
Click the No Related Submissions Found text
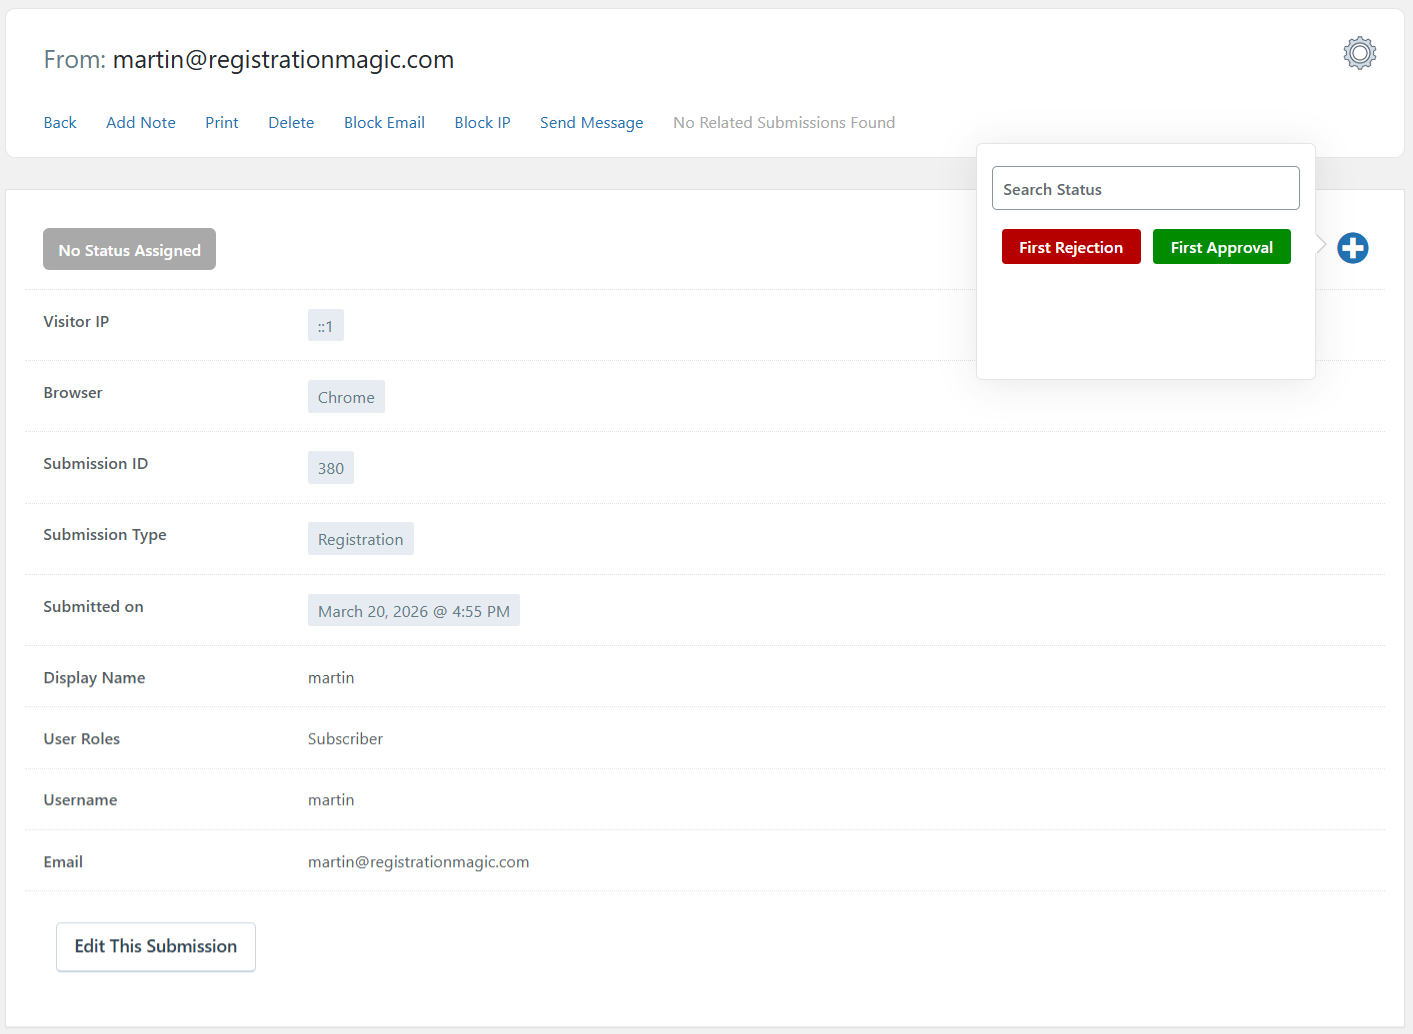[x=784, y=123]
